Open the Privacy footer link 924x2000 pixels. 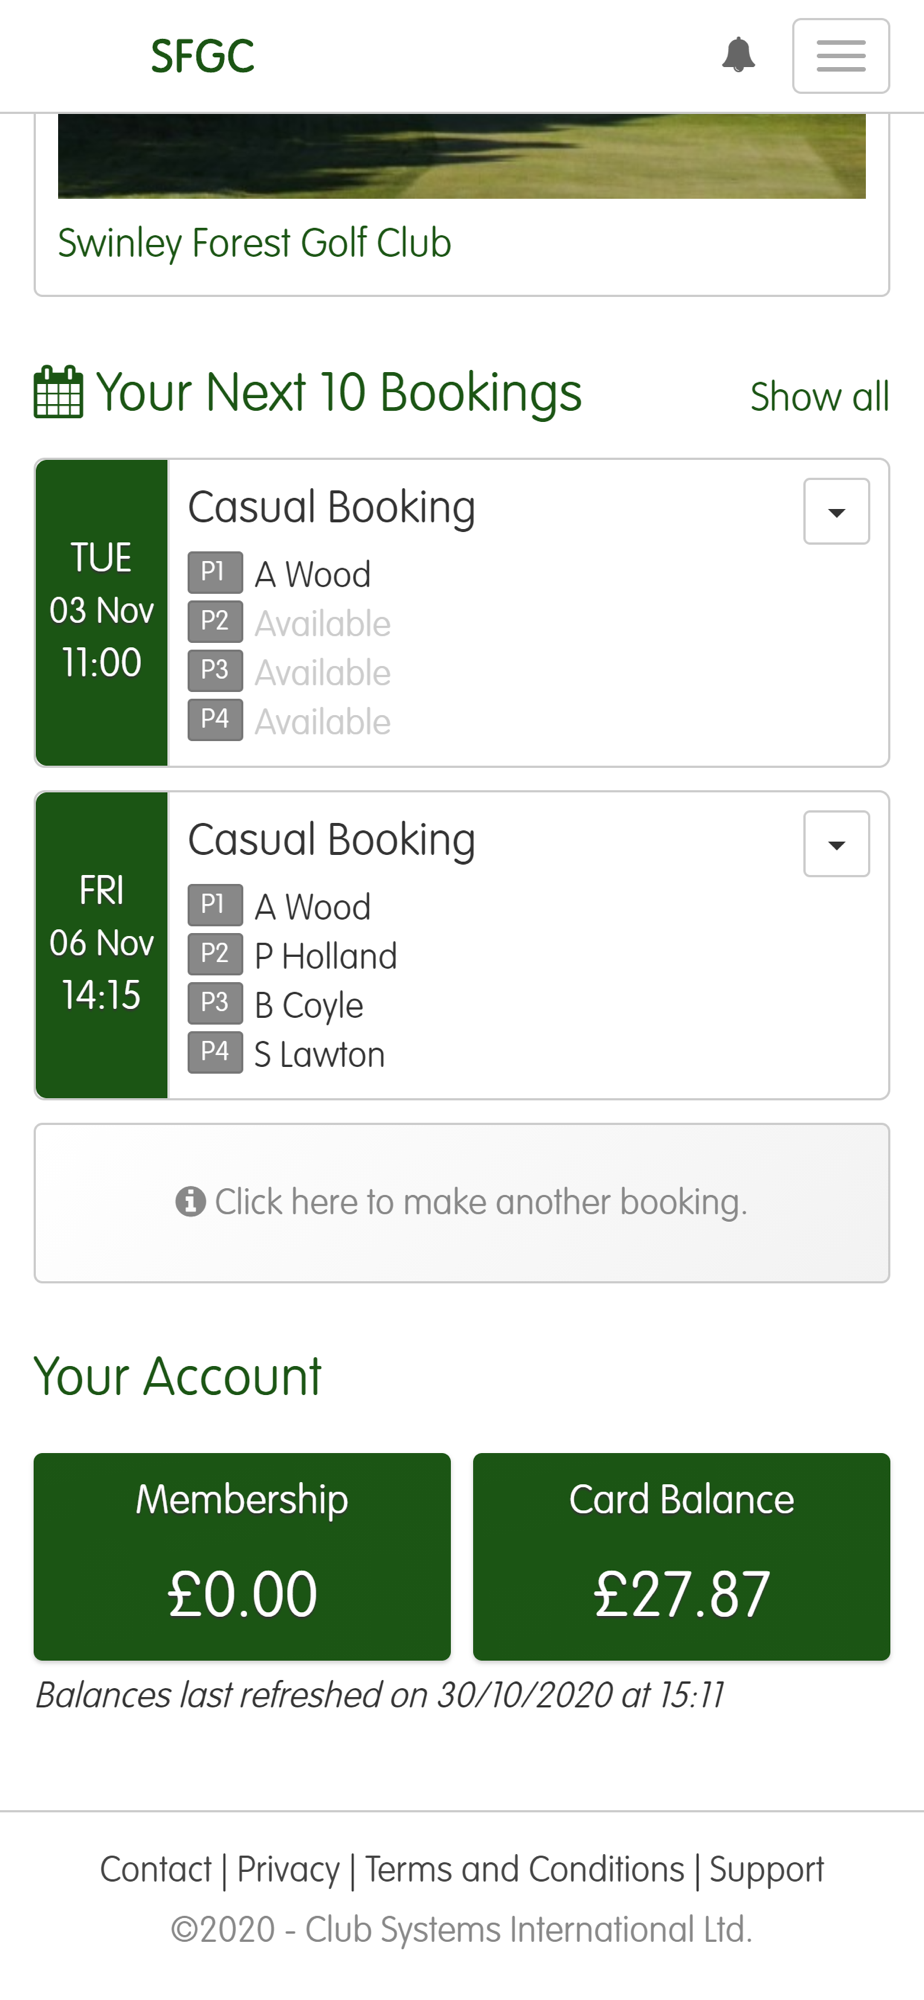288,1869
